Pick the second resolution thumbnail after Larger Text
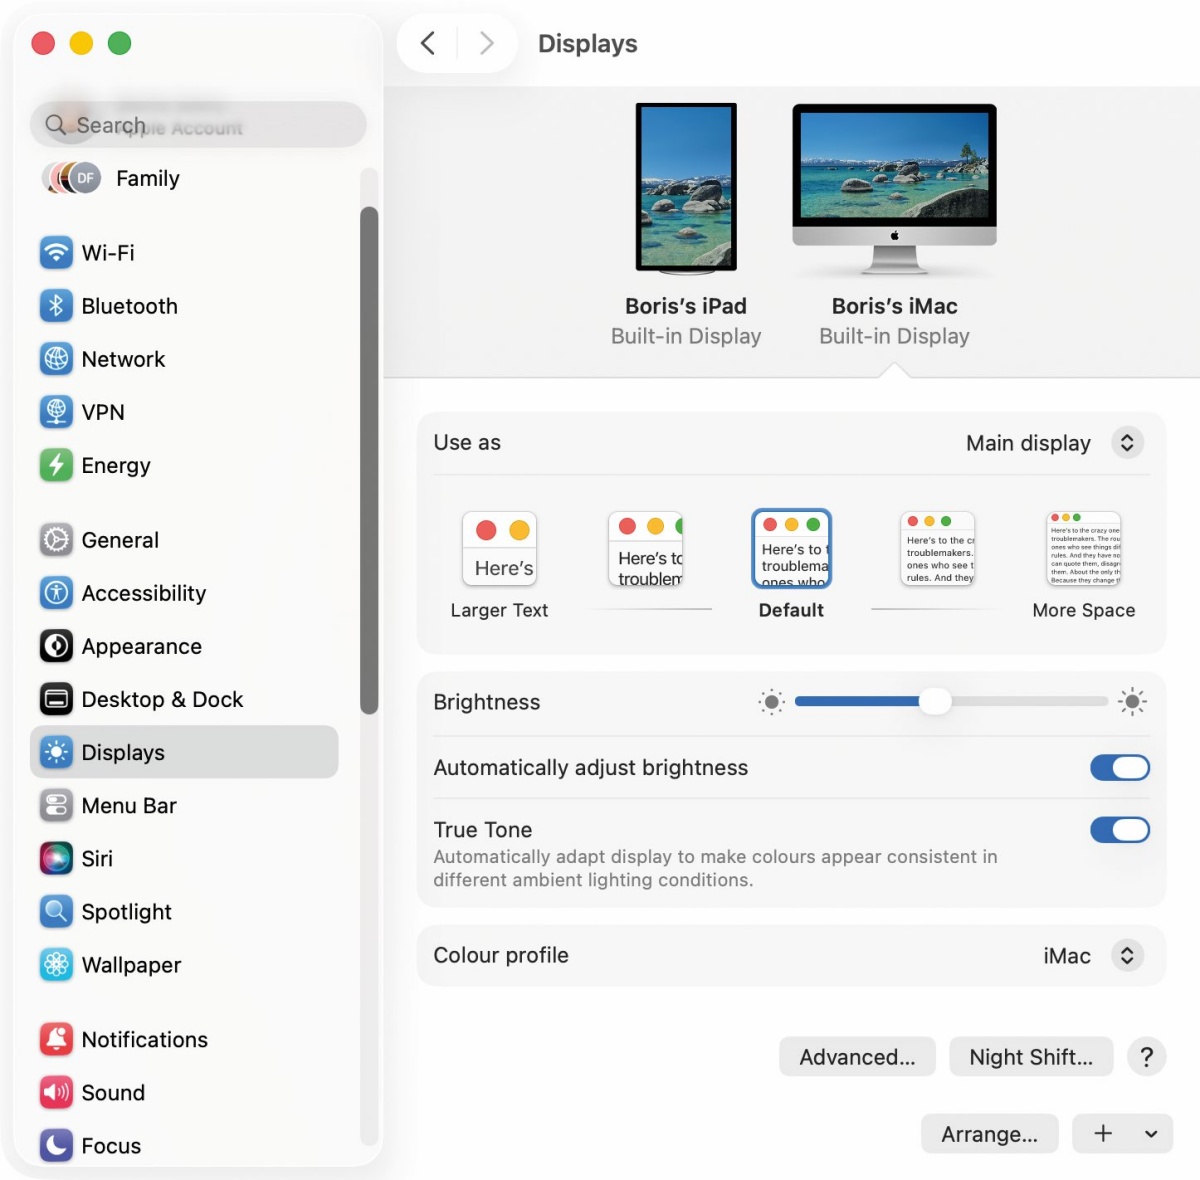 (646, 549)
